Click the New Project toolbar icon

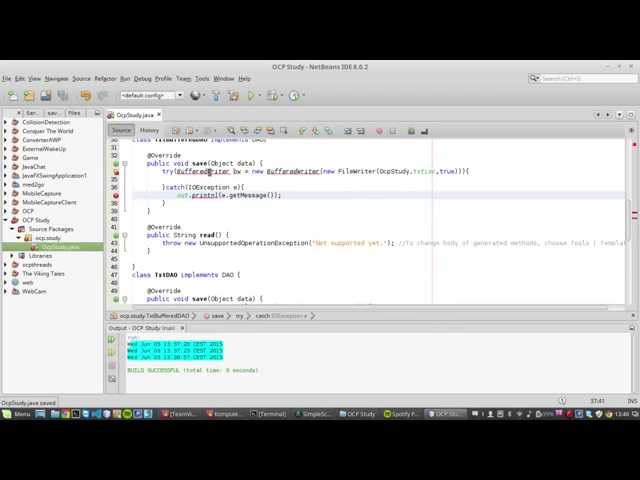tap(29, 96)
